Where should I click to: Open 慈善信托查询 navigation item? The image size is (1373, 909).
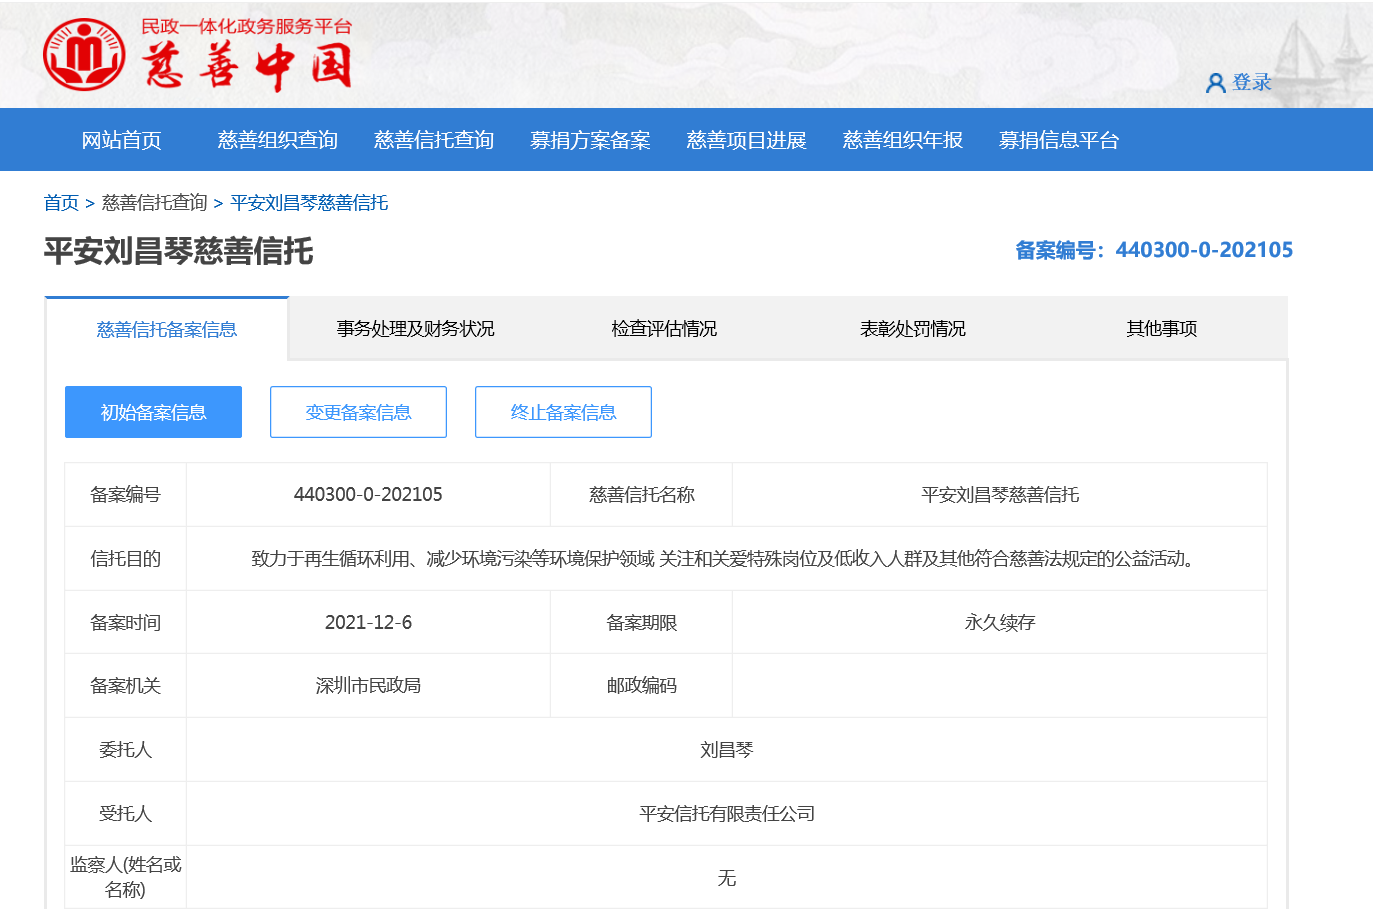[x=434, y=140]
